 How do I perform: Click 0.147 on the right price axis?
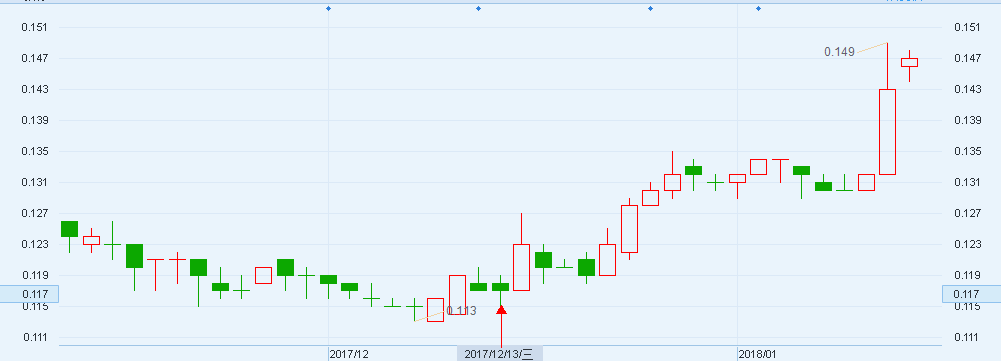pos(967,58)
